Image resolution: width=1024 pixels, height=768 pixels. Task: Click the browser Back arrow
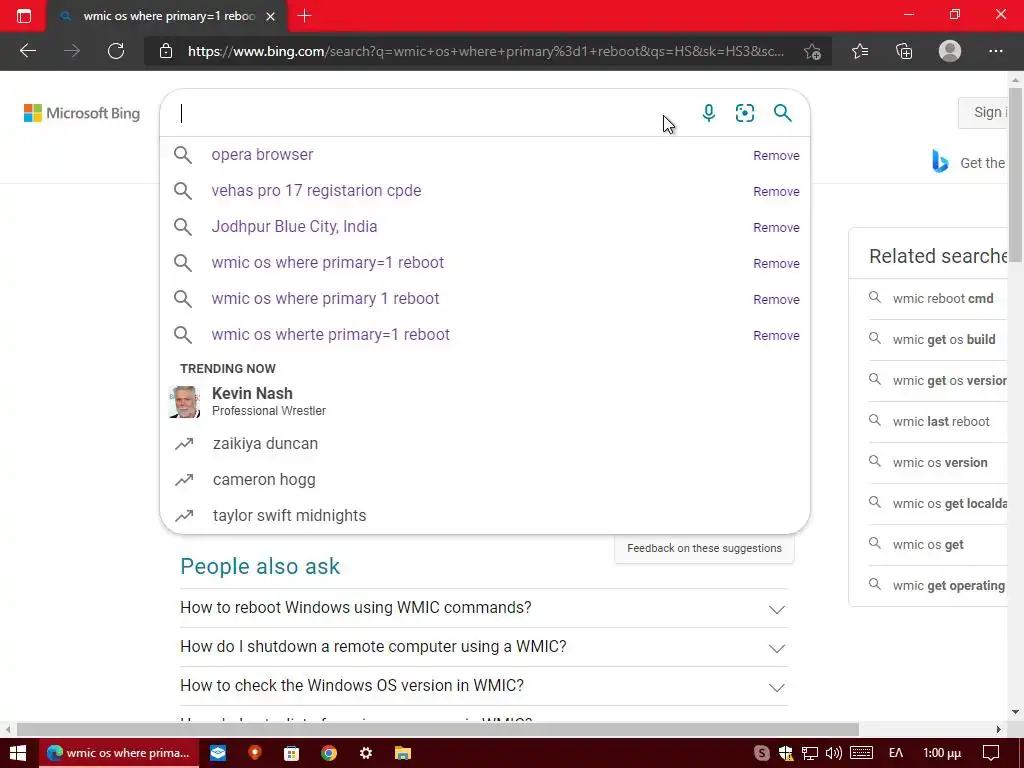coord(27,51)
